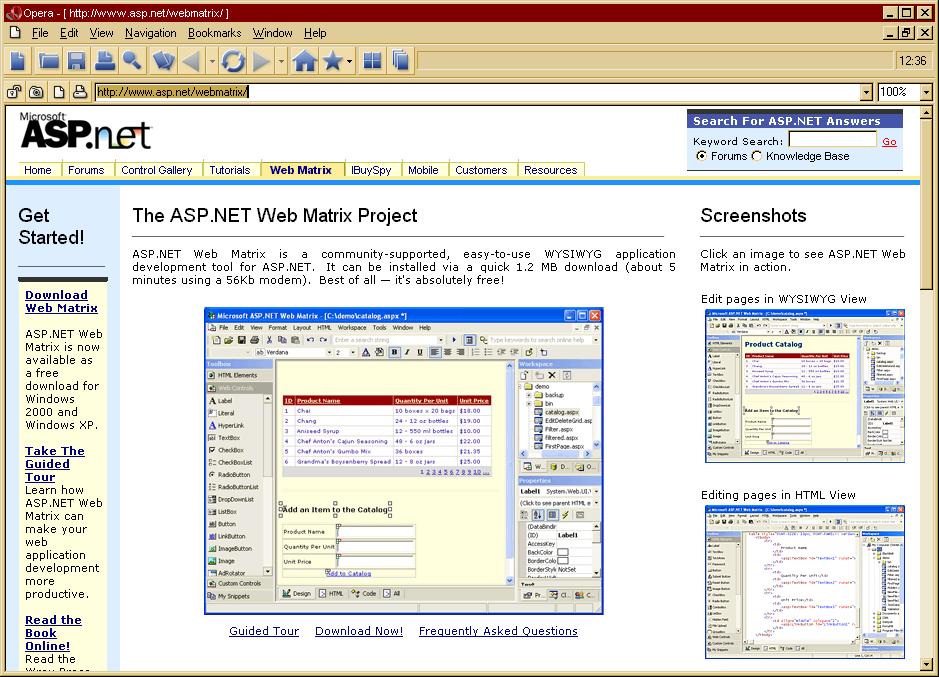Click the address bar URL field
The width and height of the screenshot is (939, 677).
click(478, 92)
